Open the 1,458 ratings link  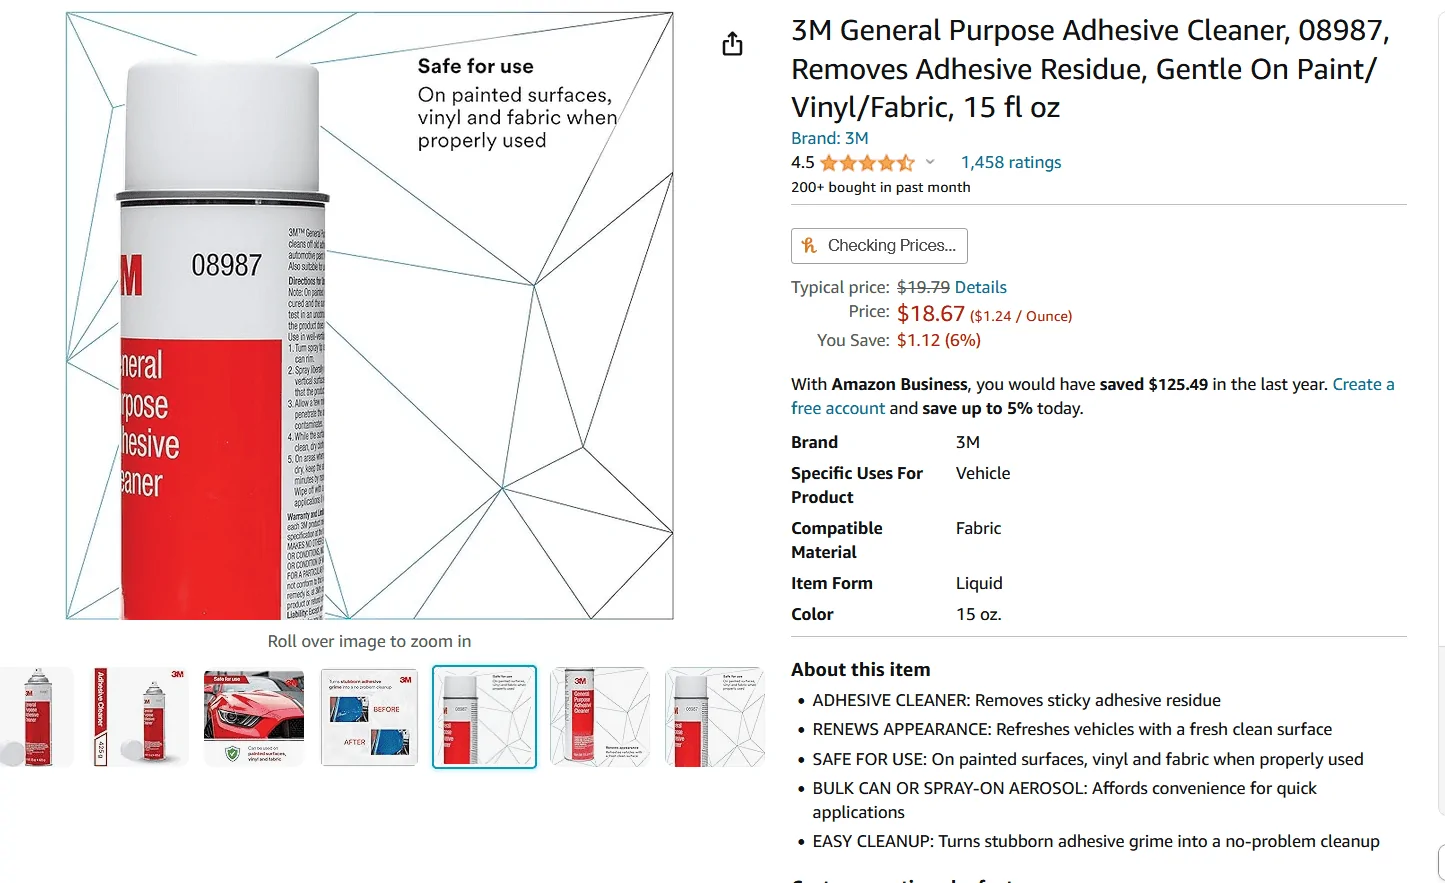pyautogui.click(x=1011, y=162)
